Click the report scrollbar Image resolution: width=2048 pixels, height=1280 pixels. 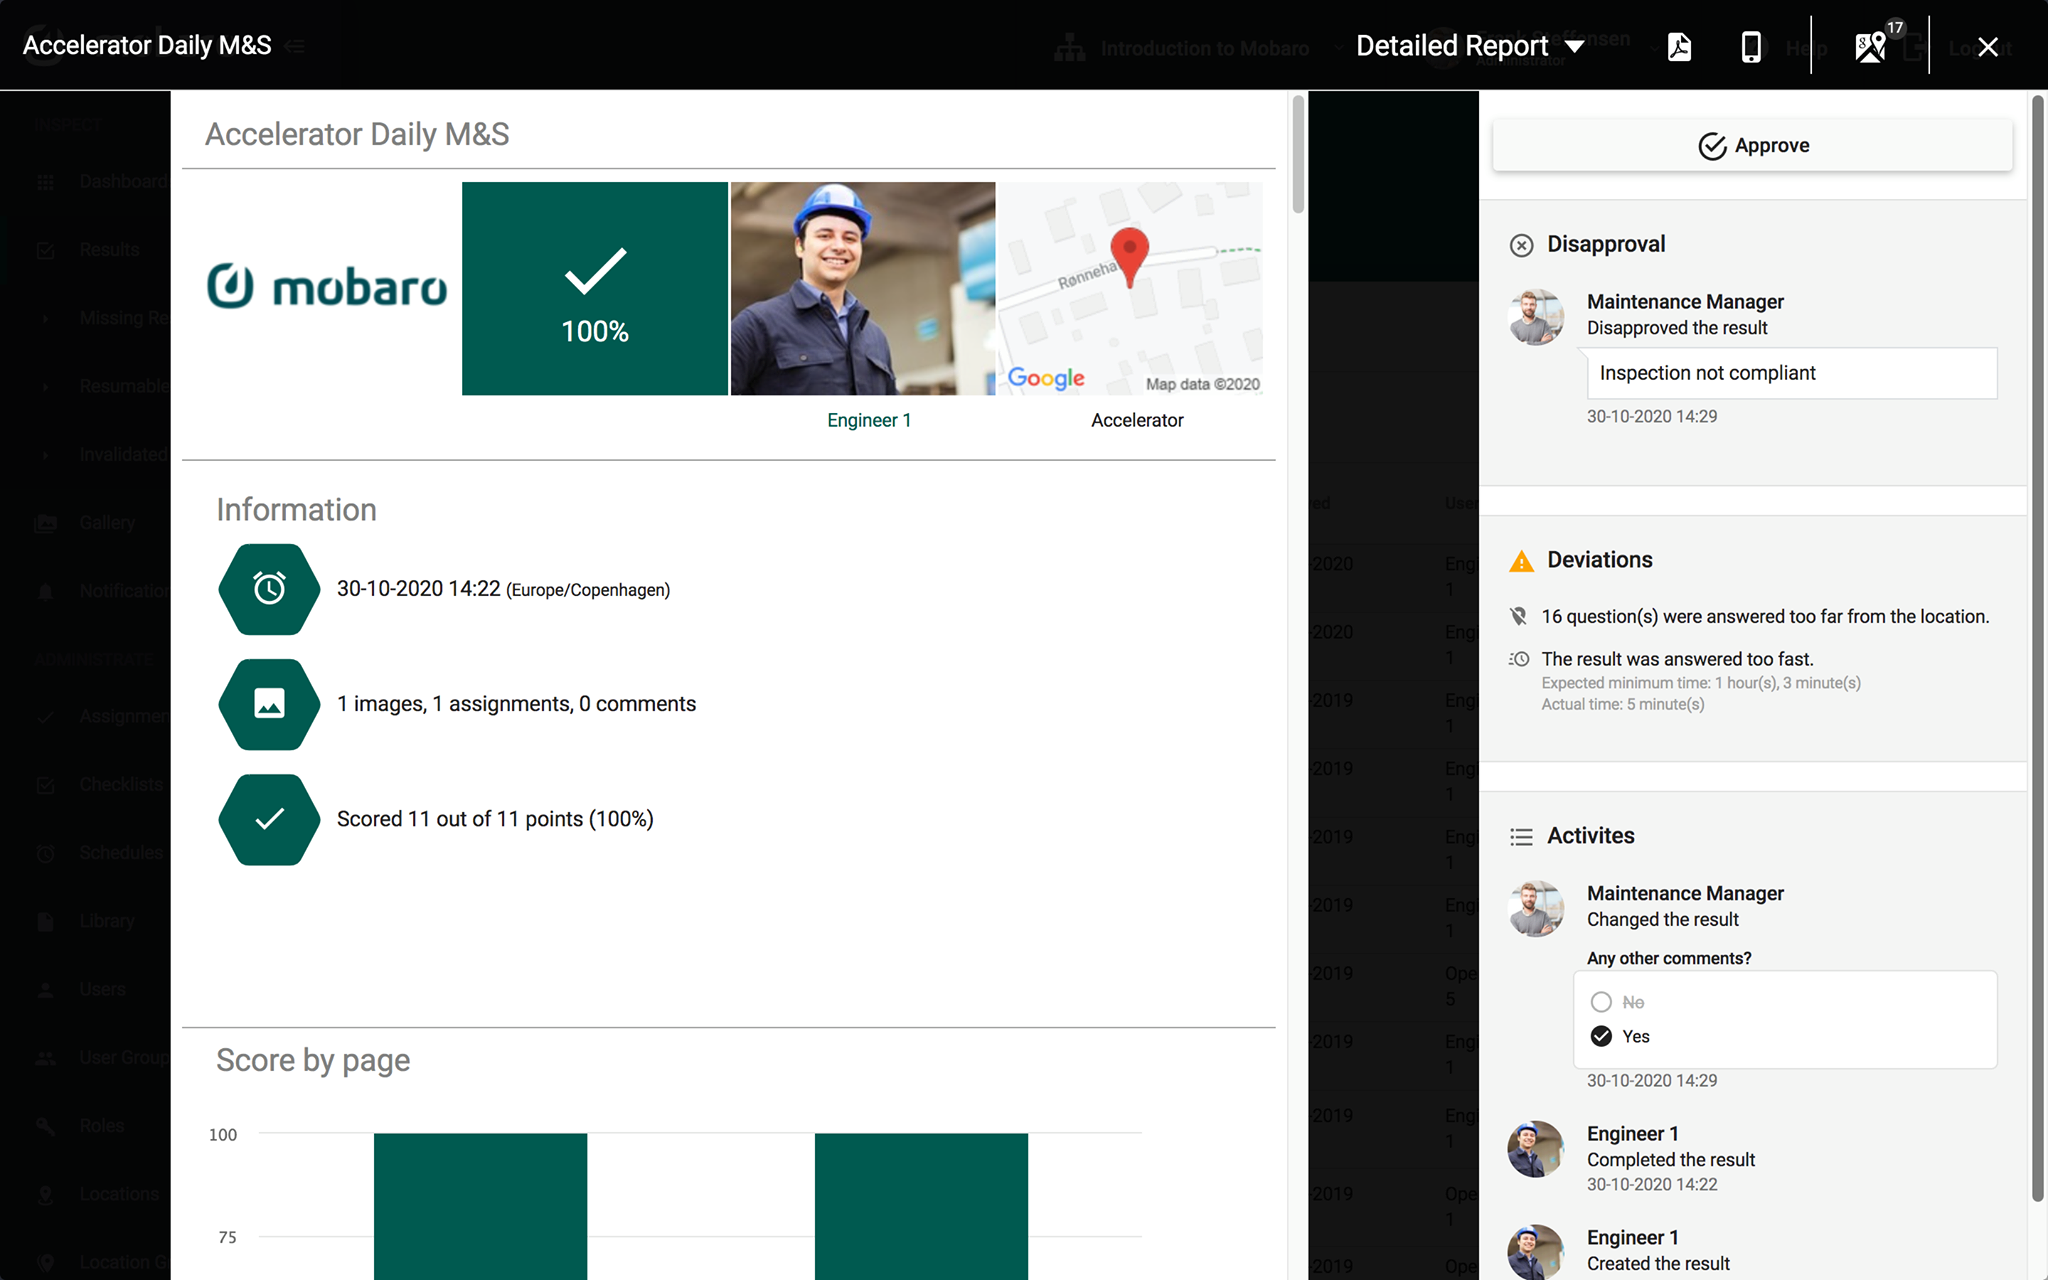tap(1298, 155)
